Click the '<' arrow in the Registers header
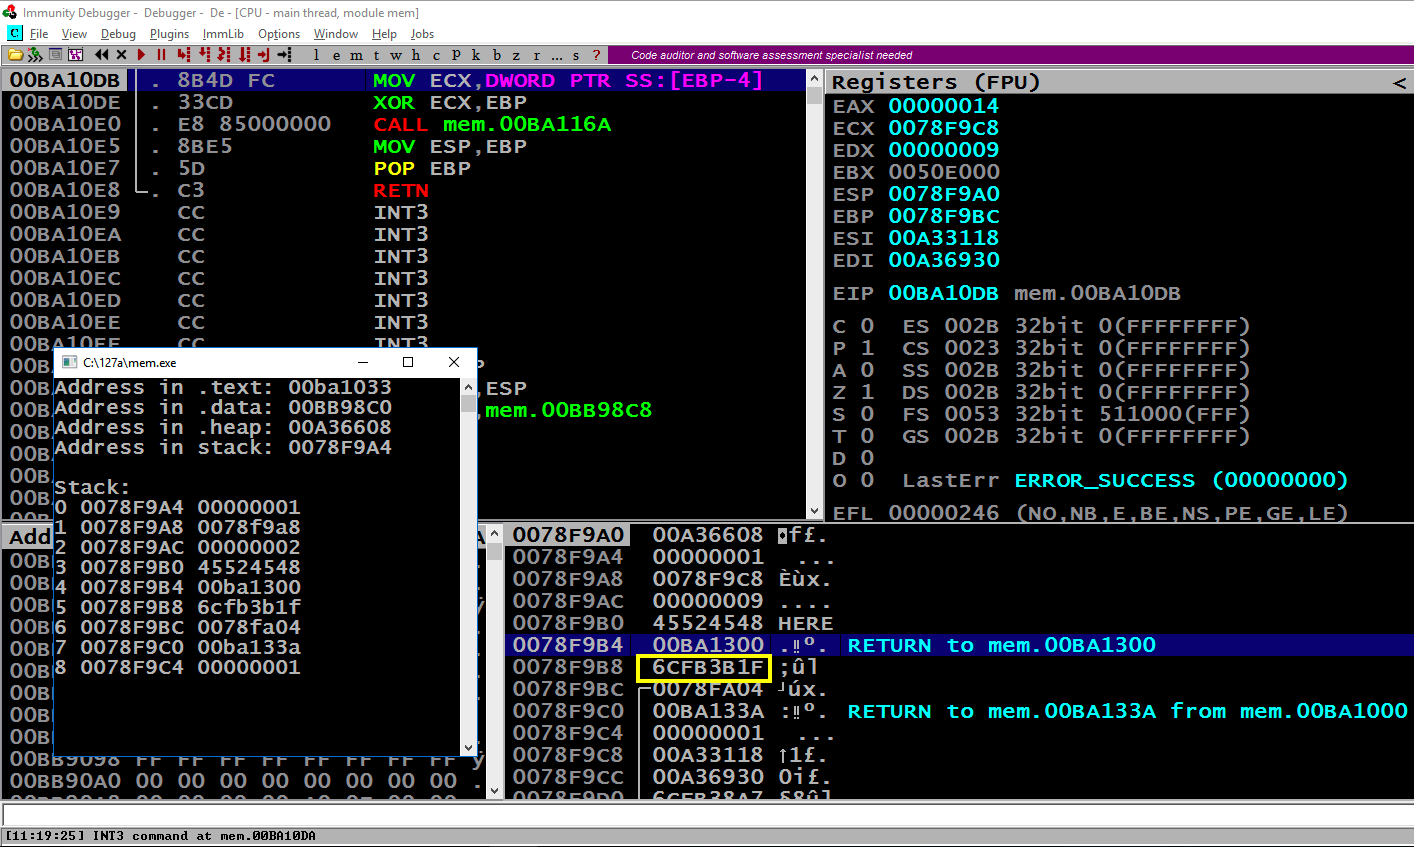Viewport: 1414px width, 847px height. pyautogui.click(x=1399, y=83)
